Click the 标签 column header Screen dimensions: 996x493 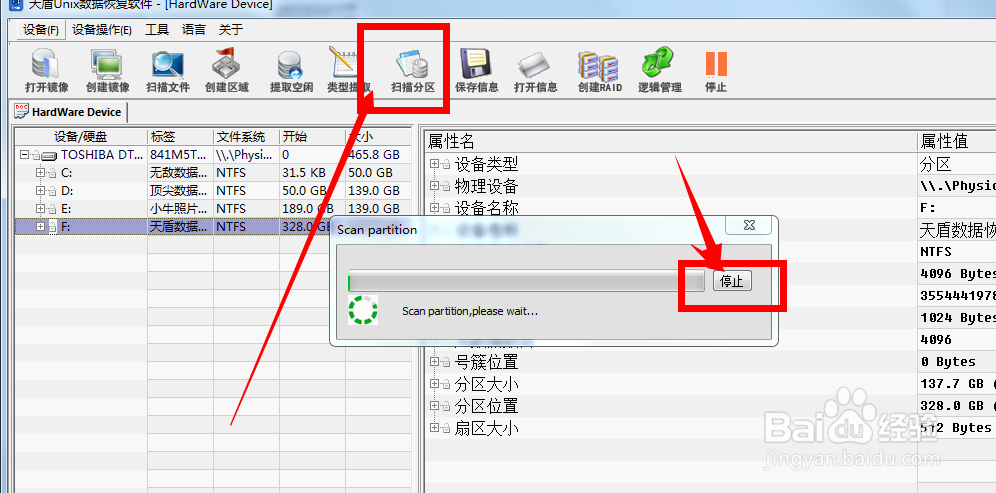[180, 137]
